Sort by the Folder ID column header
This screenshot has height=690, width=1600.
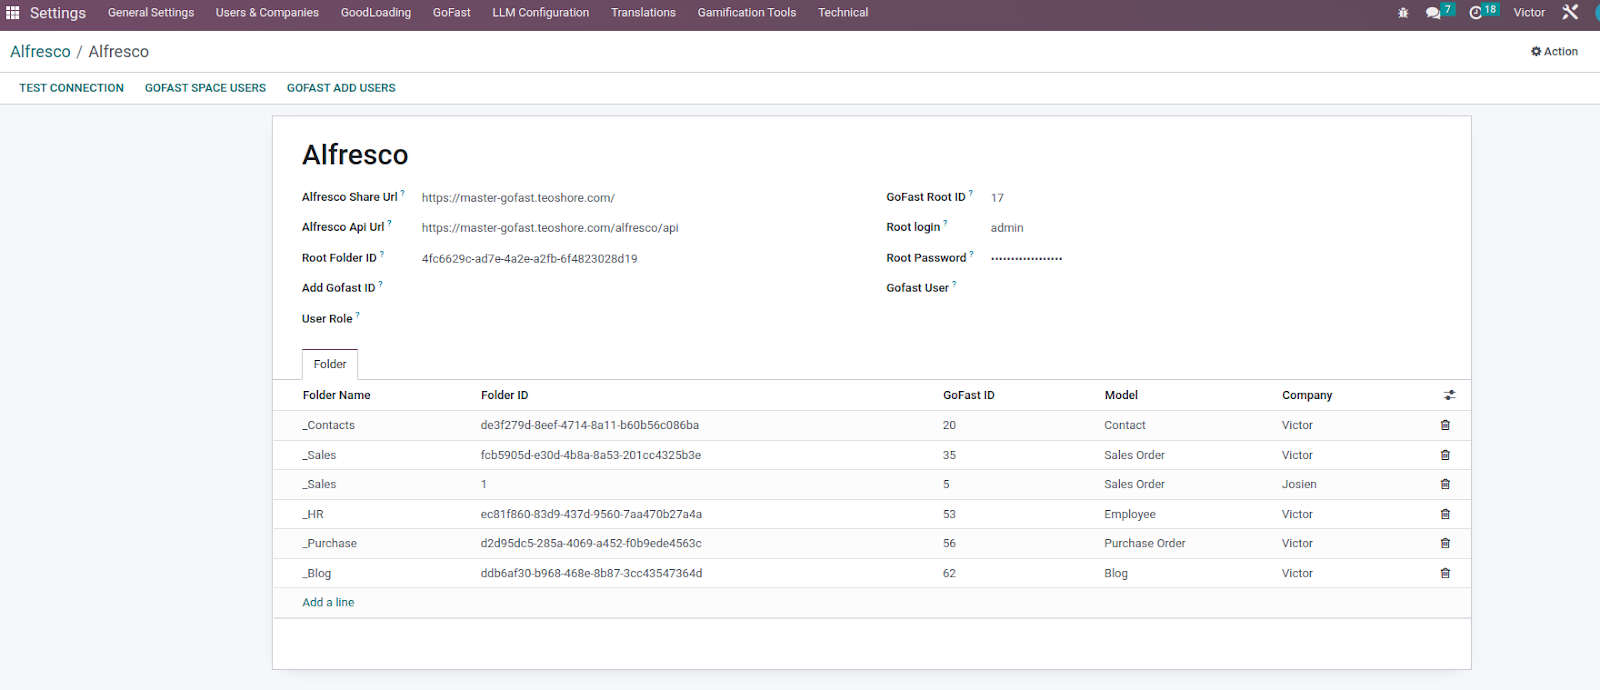[505, 395]
